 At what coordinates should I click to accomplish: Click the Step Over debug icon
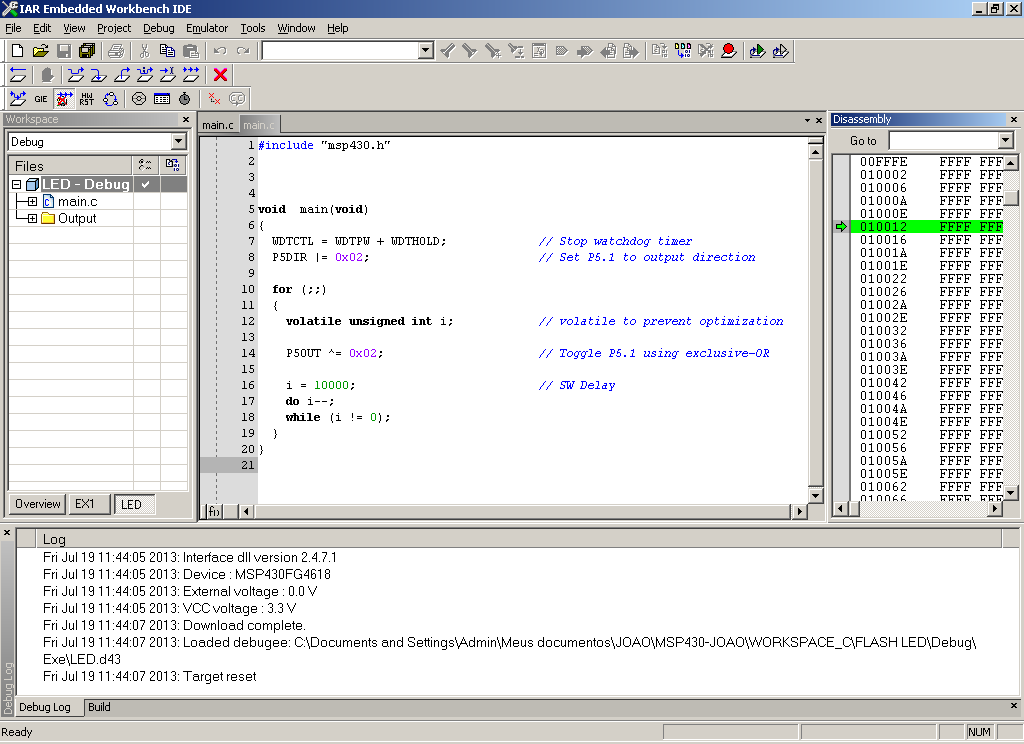(76, 75)
